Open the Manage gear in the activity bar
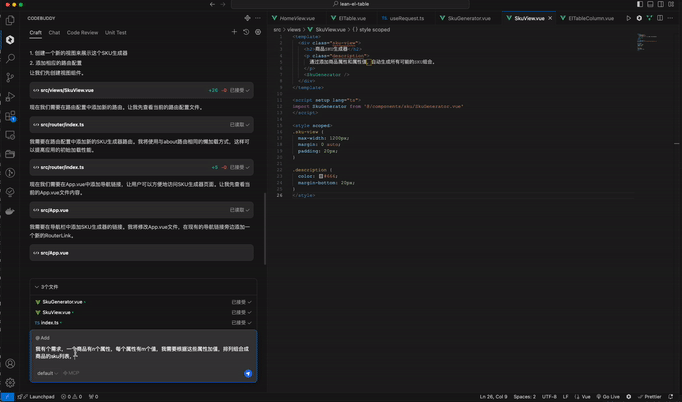 [x=10, y=382]
